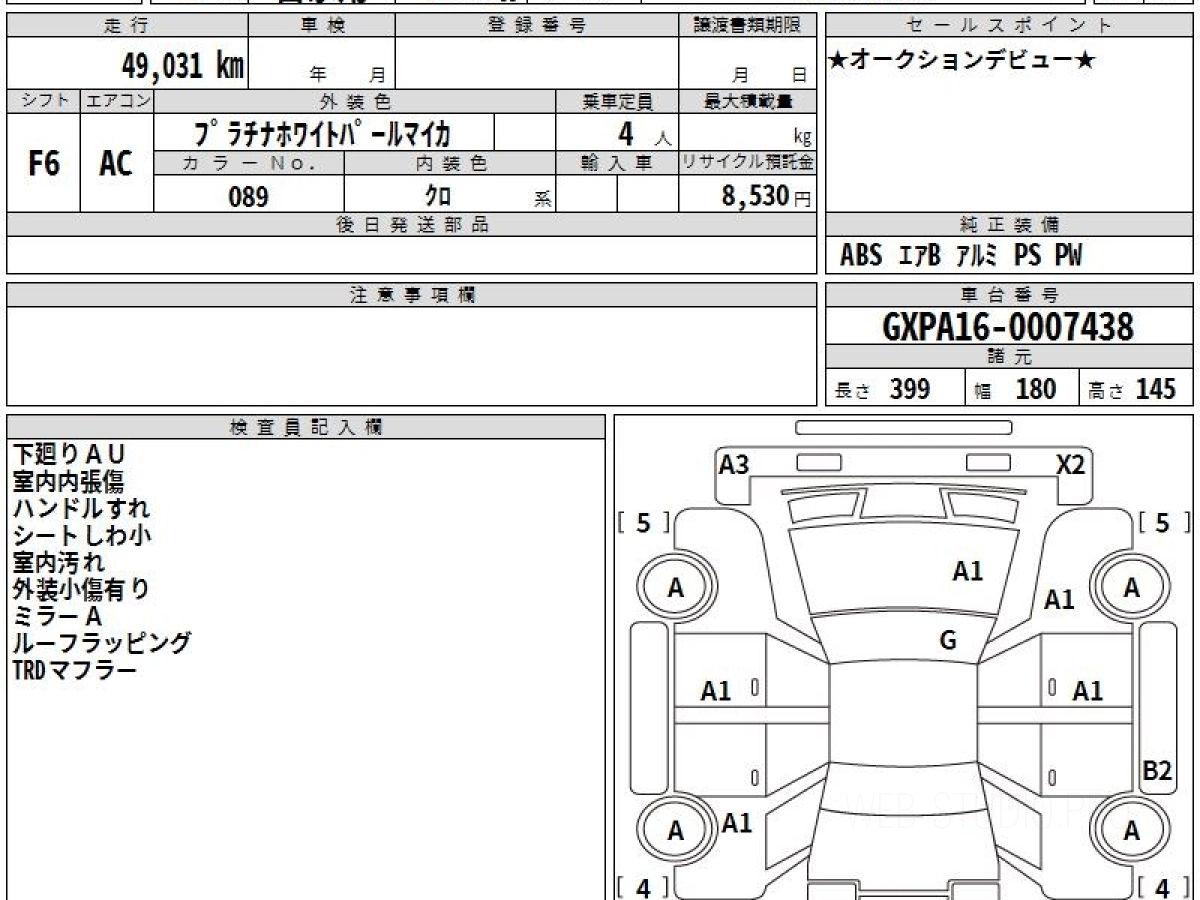This screenshot has width=1200, height=900.
Task: Click the inspector note ルーフラッピング
Action: [x=102, y=643]
